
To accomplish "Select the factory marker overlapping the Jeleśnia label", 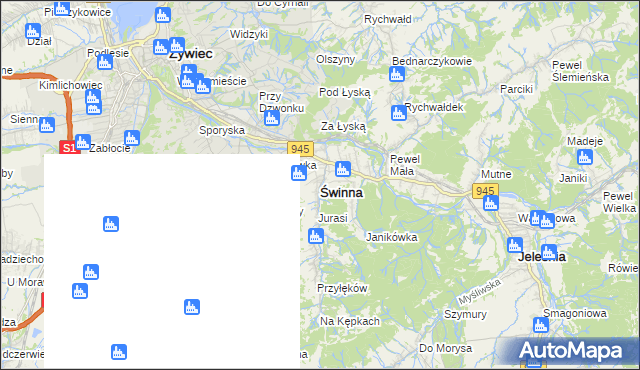I will pos(549,252).
